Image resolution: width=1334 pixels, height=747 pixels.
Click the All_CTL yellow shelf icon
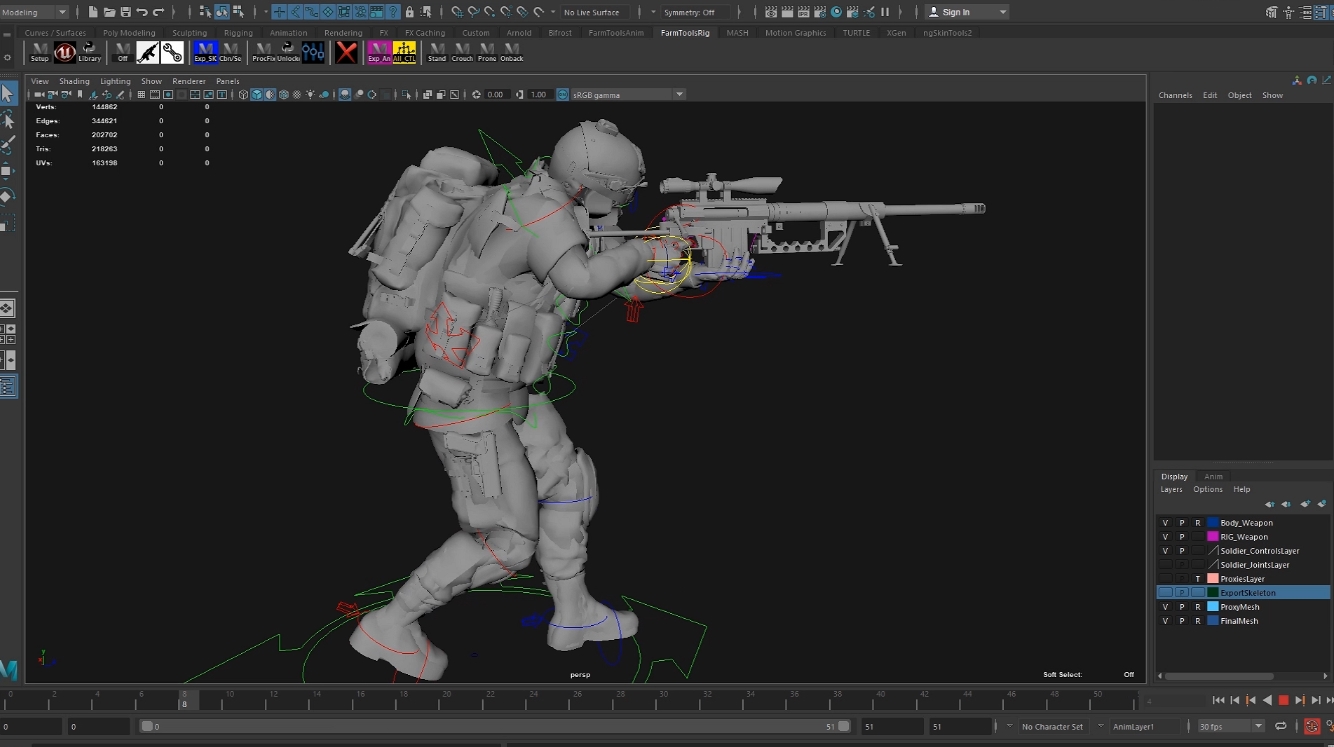[x=404, y=52]
